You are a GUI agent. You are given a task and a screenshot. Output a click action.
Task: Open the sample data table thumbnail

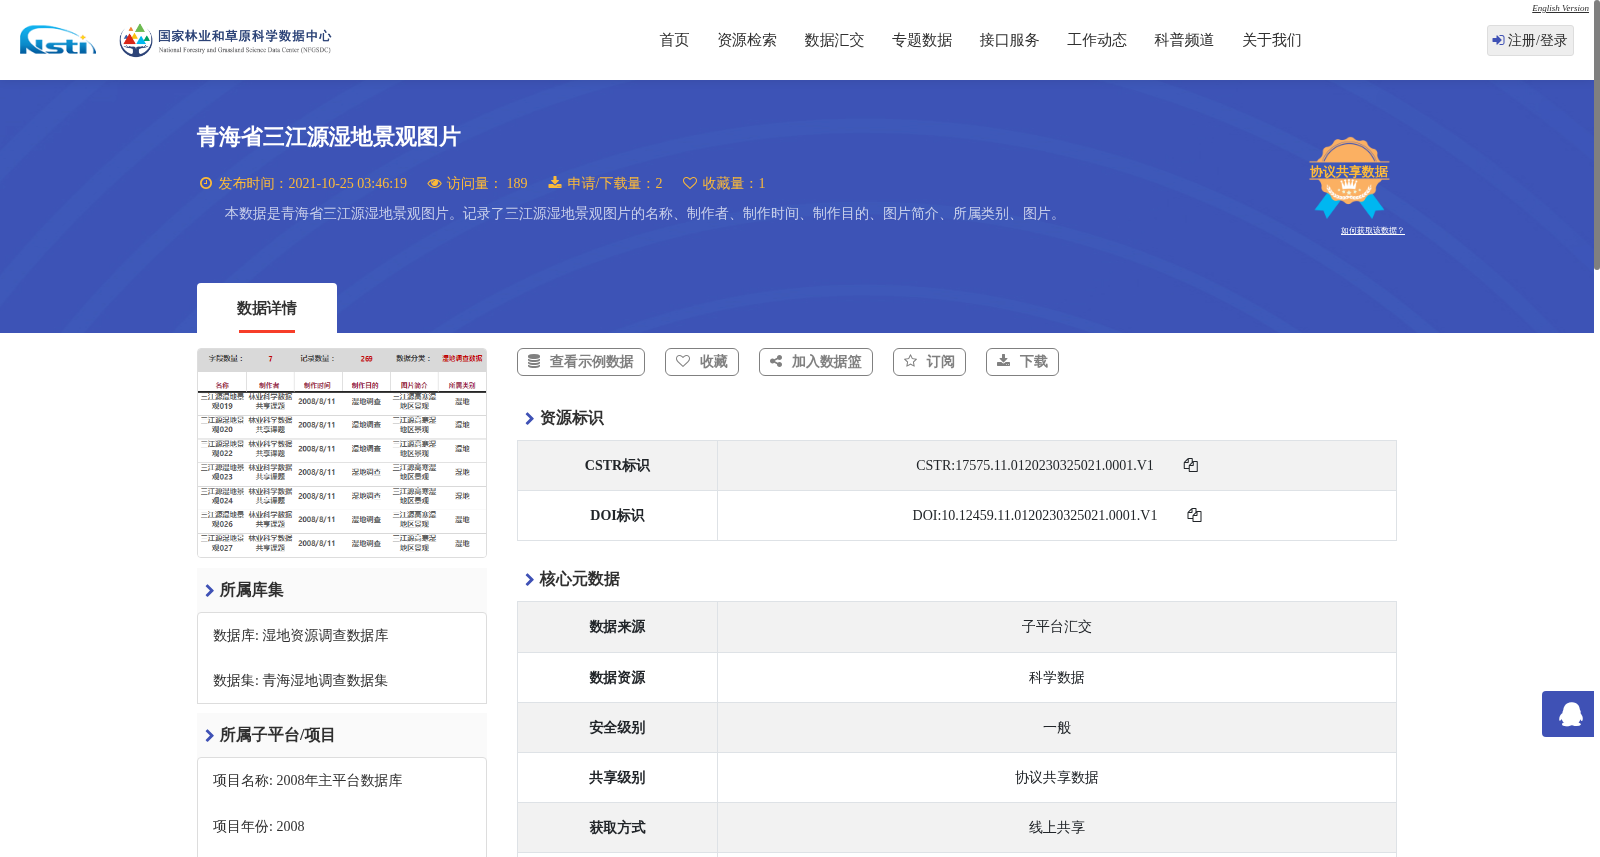[x=342, y=453]
